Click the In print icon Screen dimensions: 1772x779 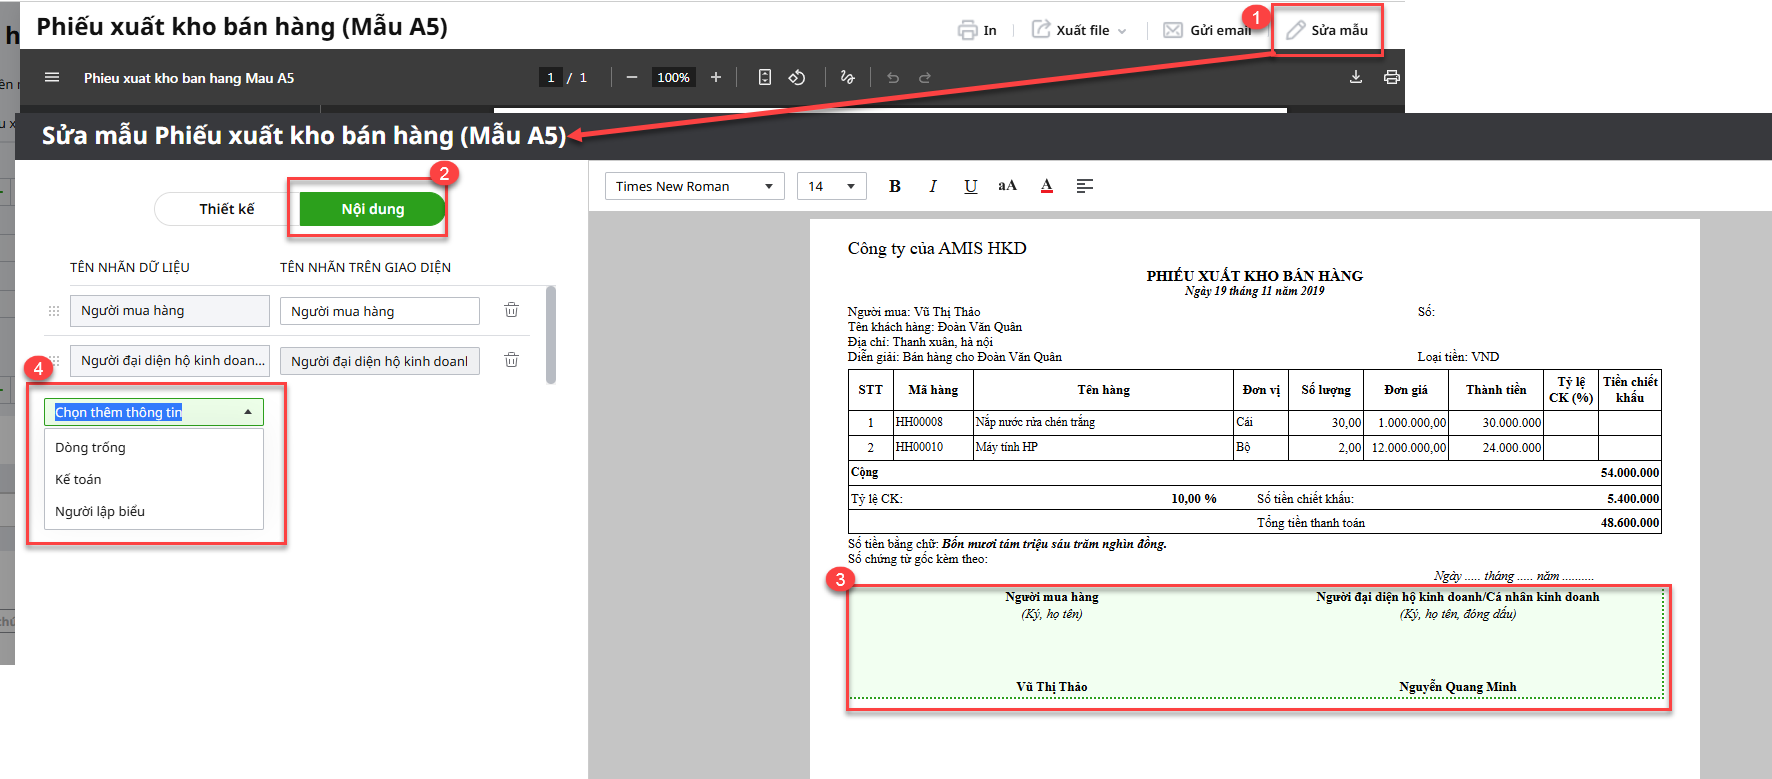[x=967, y=30]
